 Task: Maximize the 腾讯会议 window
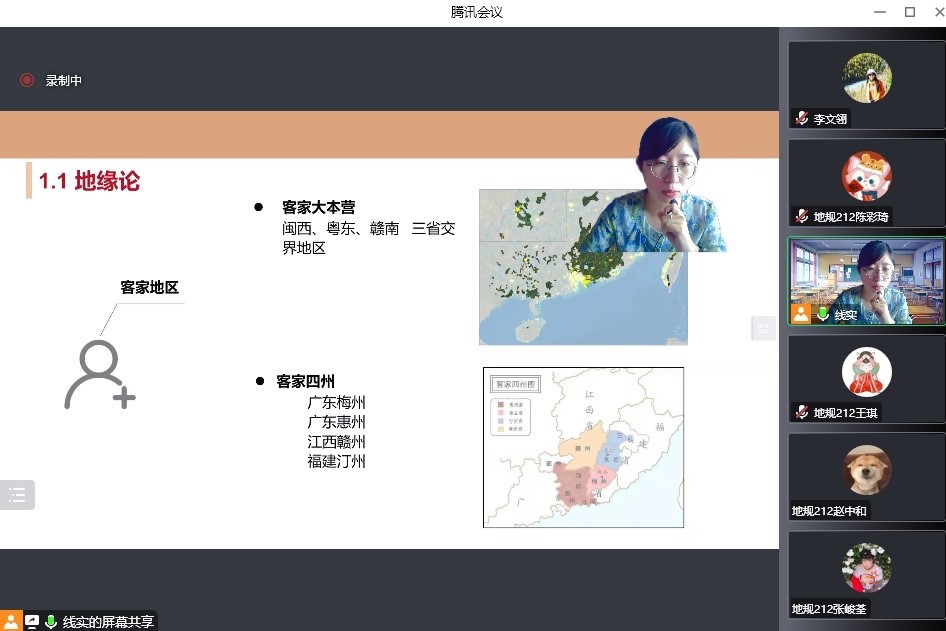tap(909, 12)
